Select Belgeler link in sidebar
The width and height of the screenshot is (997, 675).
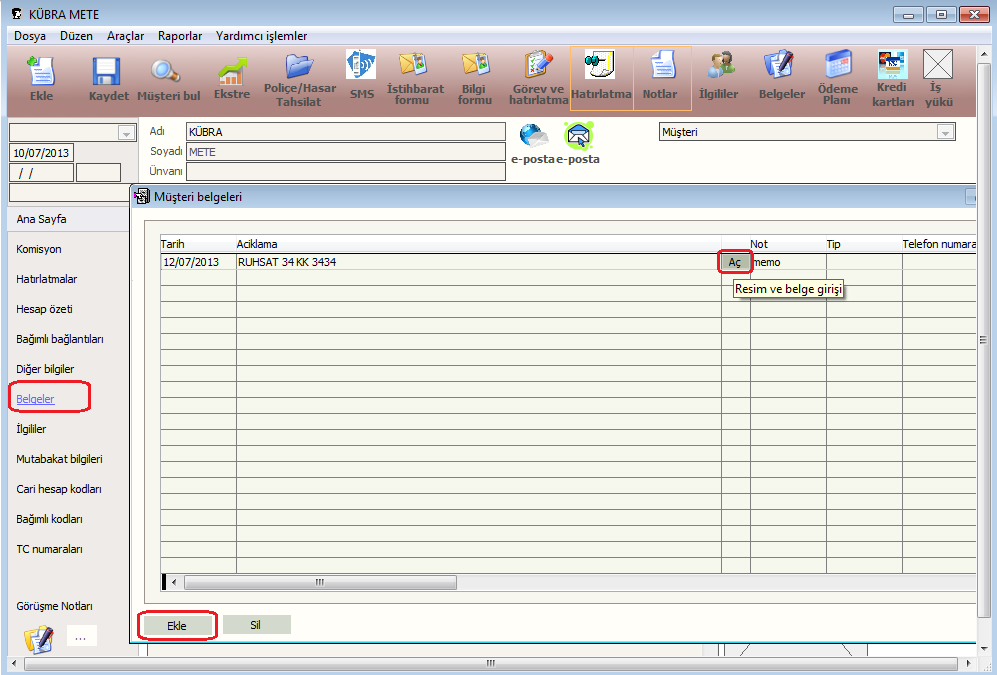36,399
